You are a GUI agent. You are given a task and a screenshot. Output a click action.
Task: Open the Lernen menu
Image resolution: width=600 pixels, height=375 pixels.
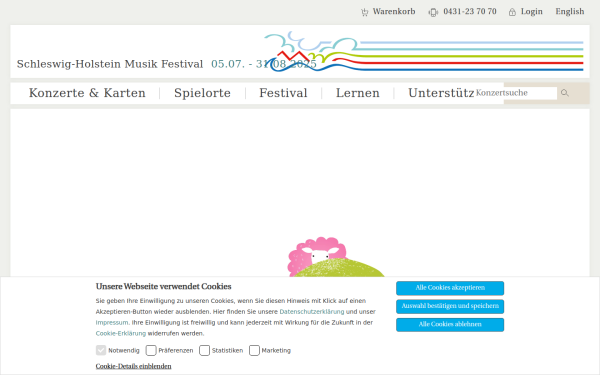click(358, 93)
